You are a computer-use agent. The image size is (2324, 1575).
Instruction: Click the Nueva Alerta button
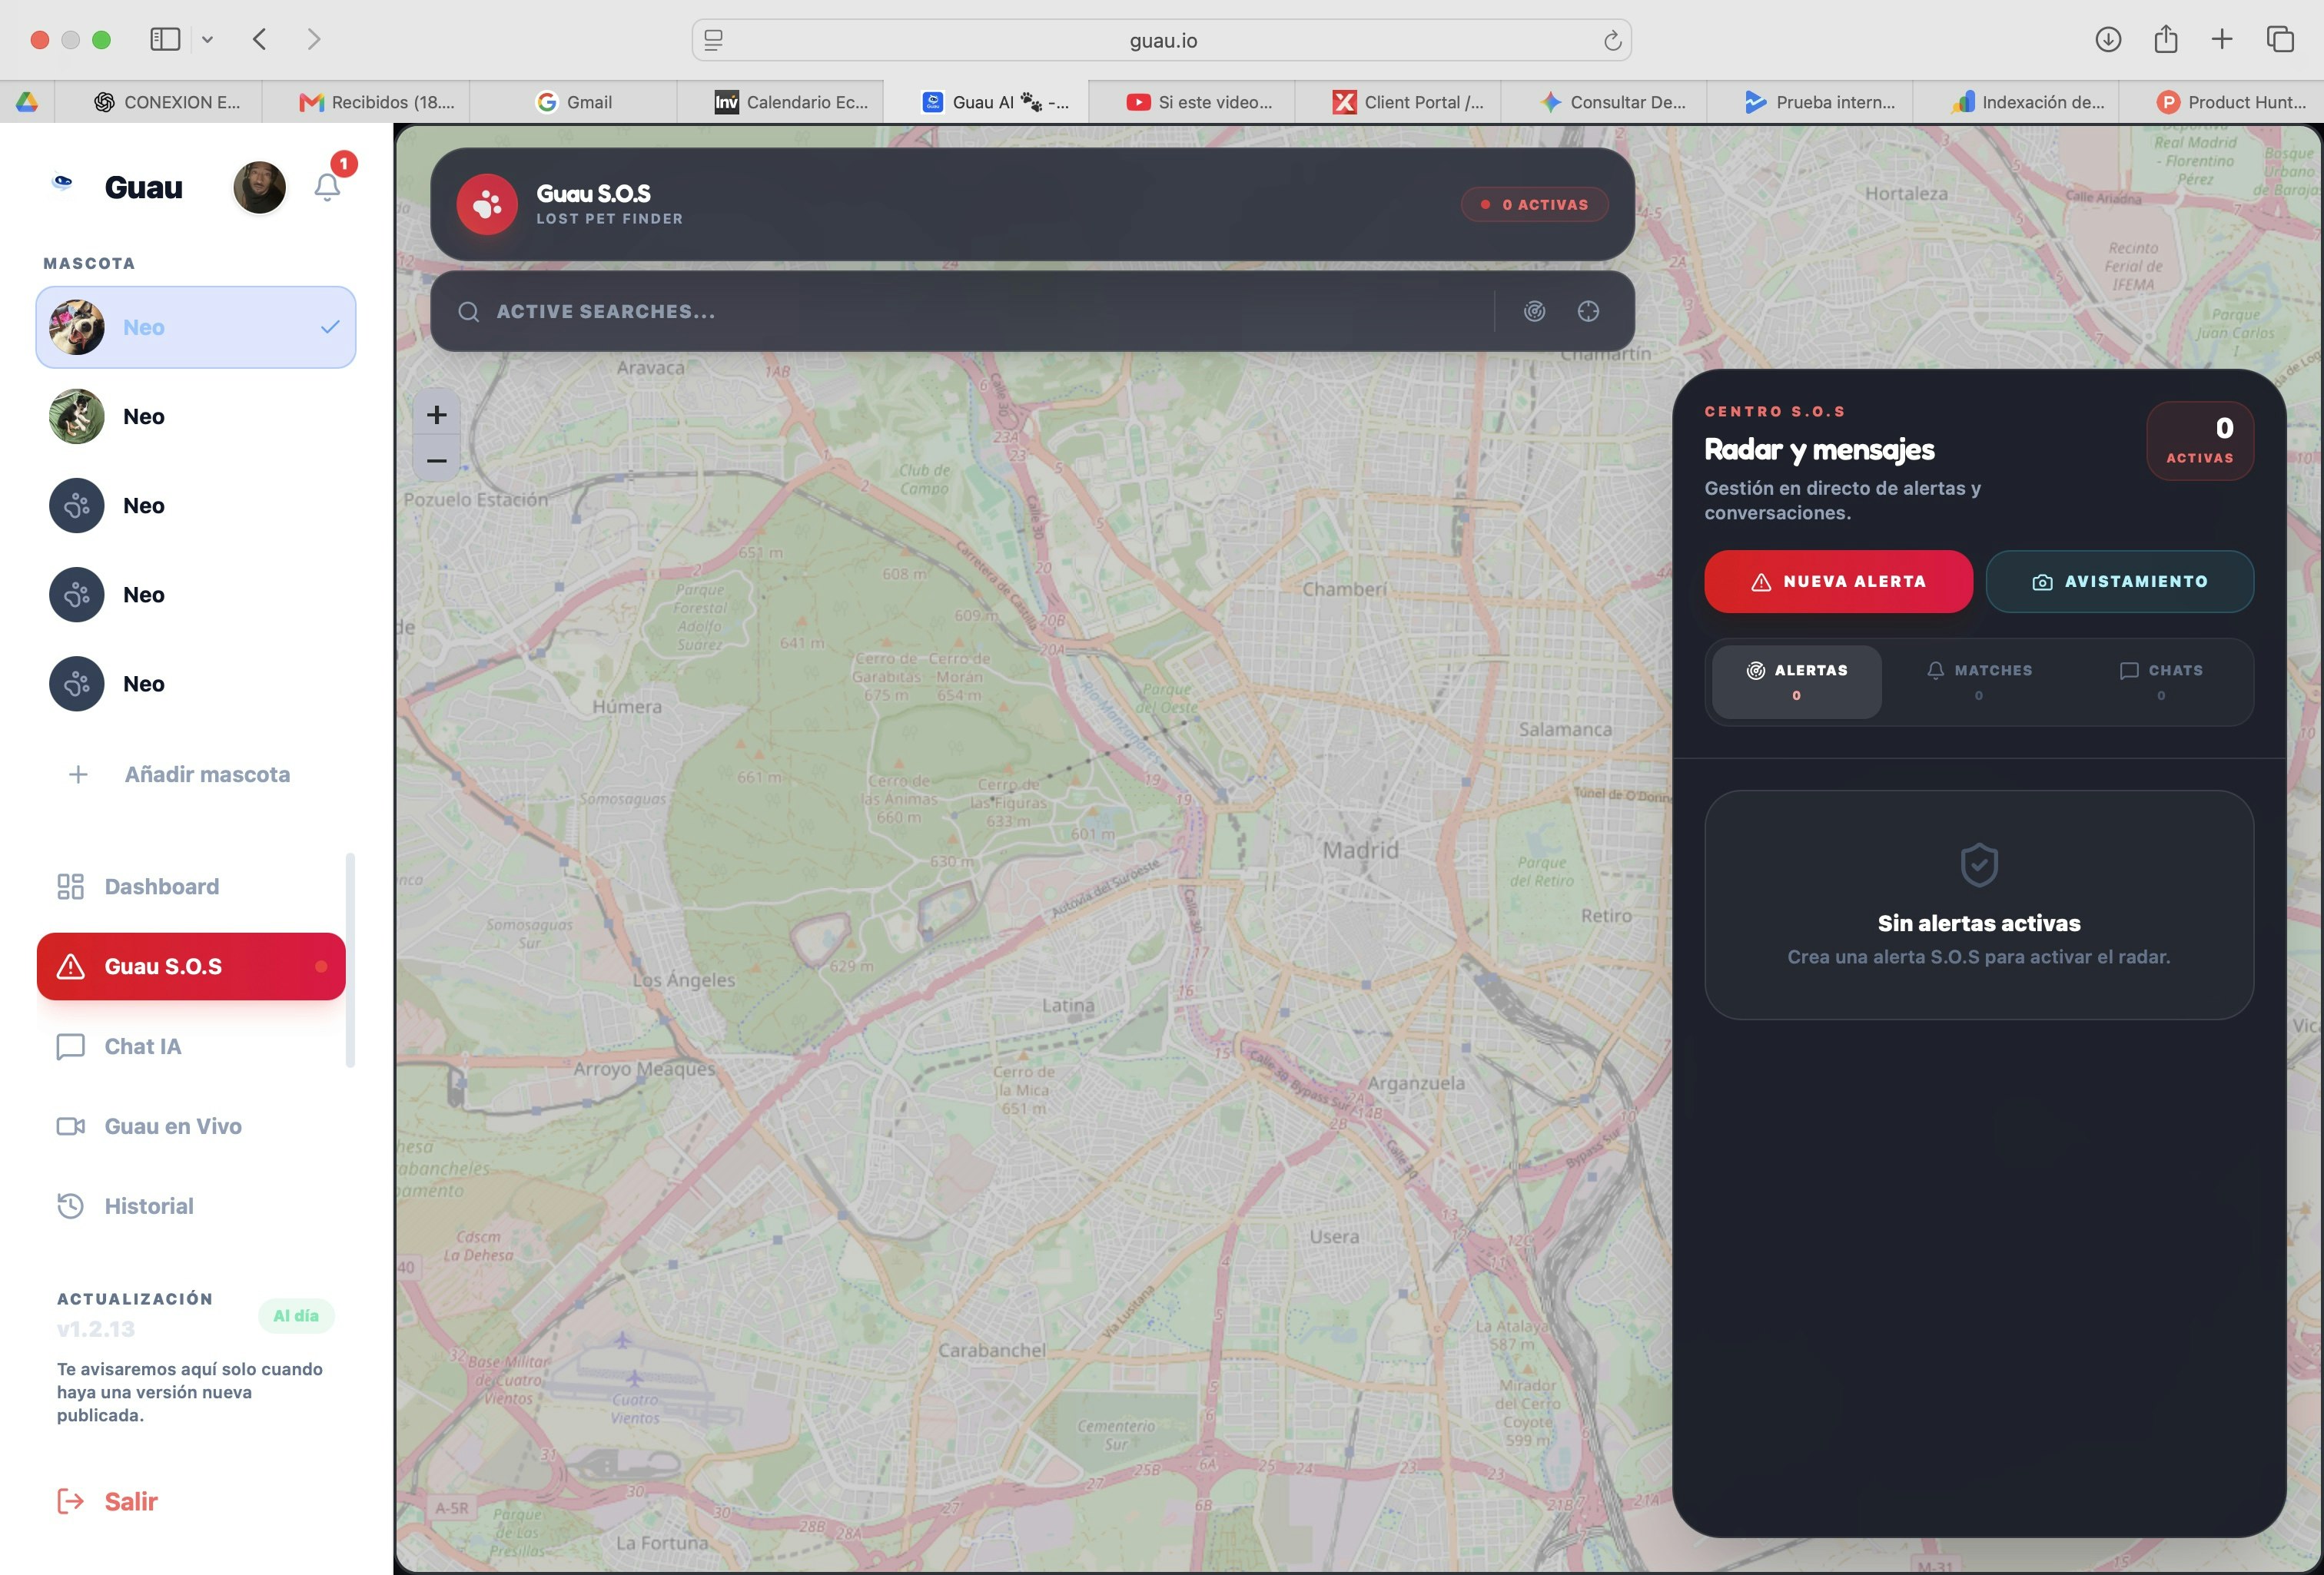1838,581
